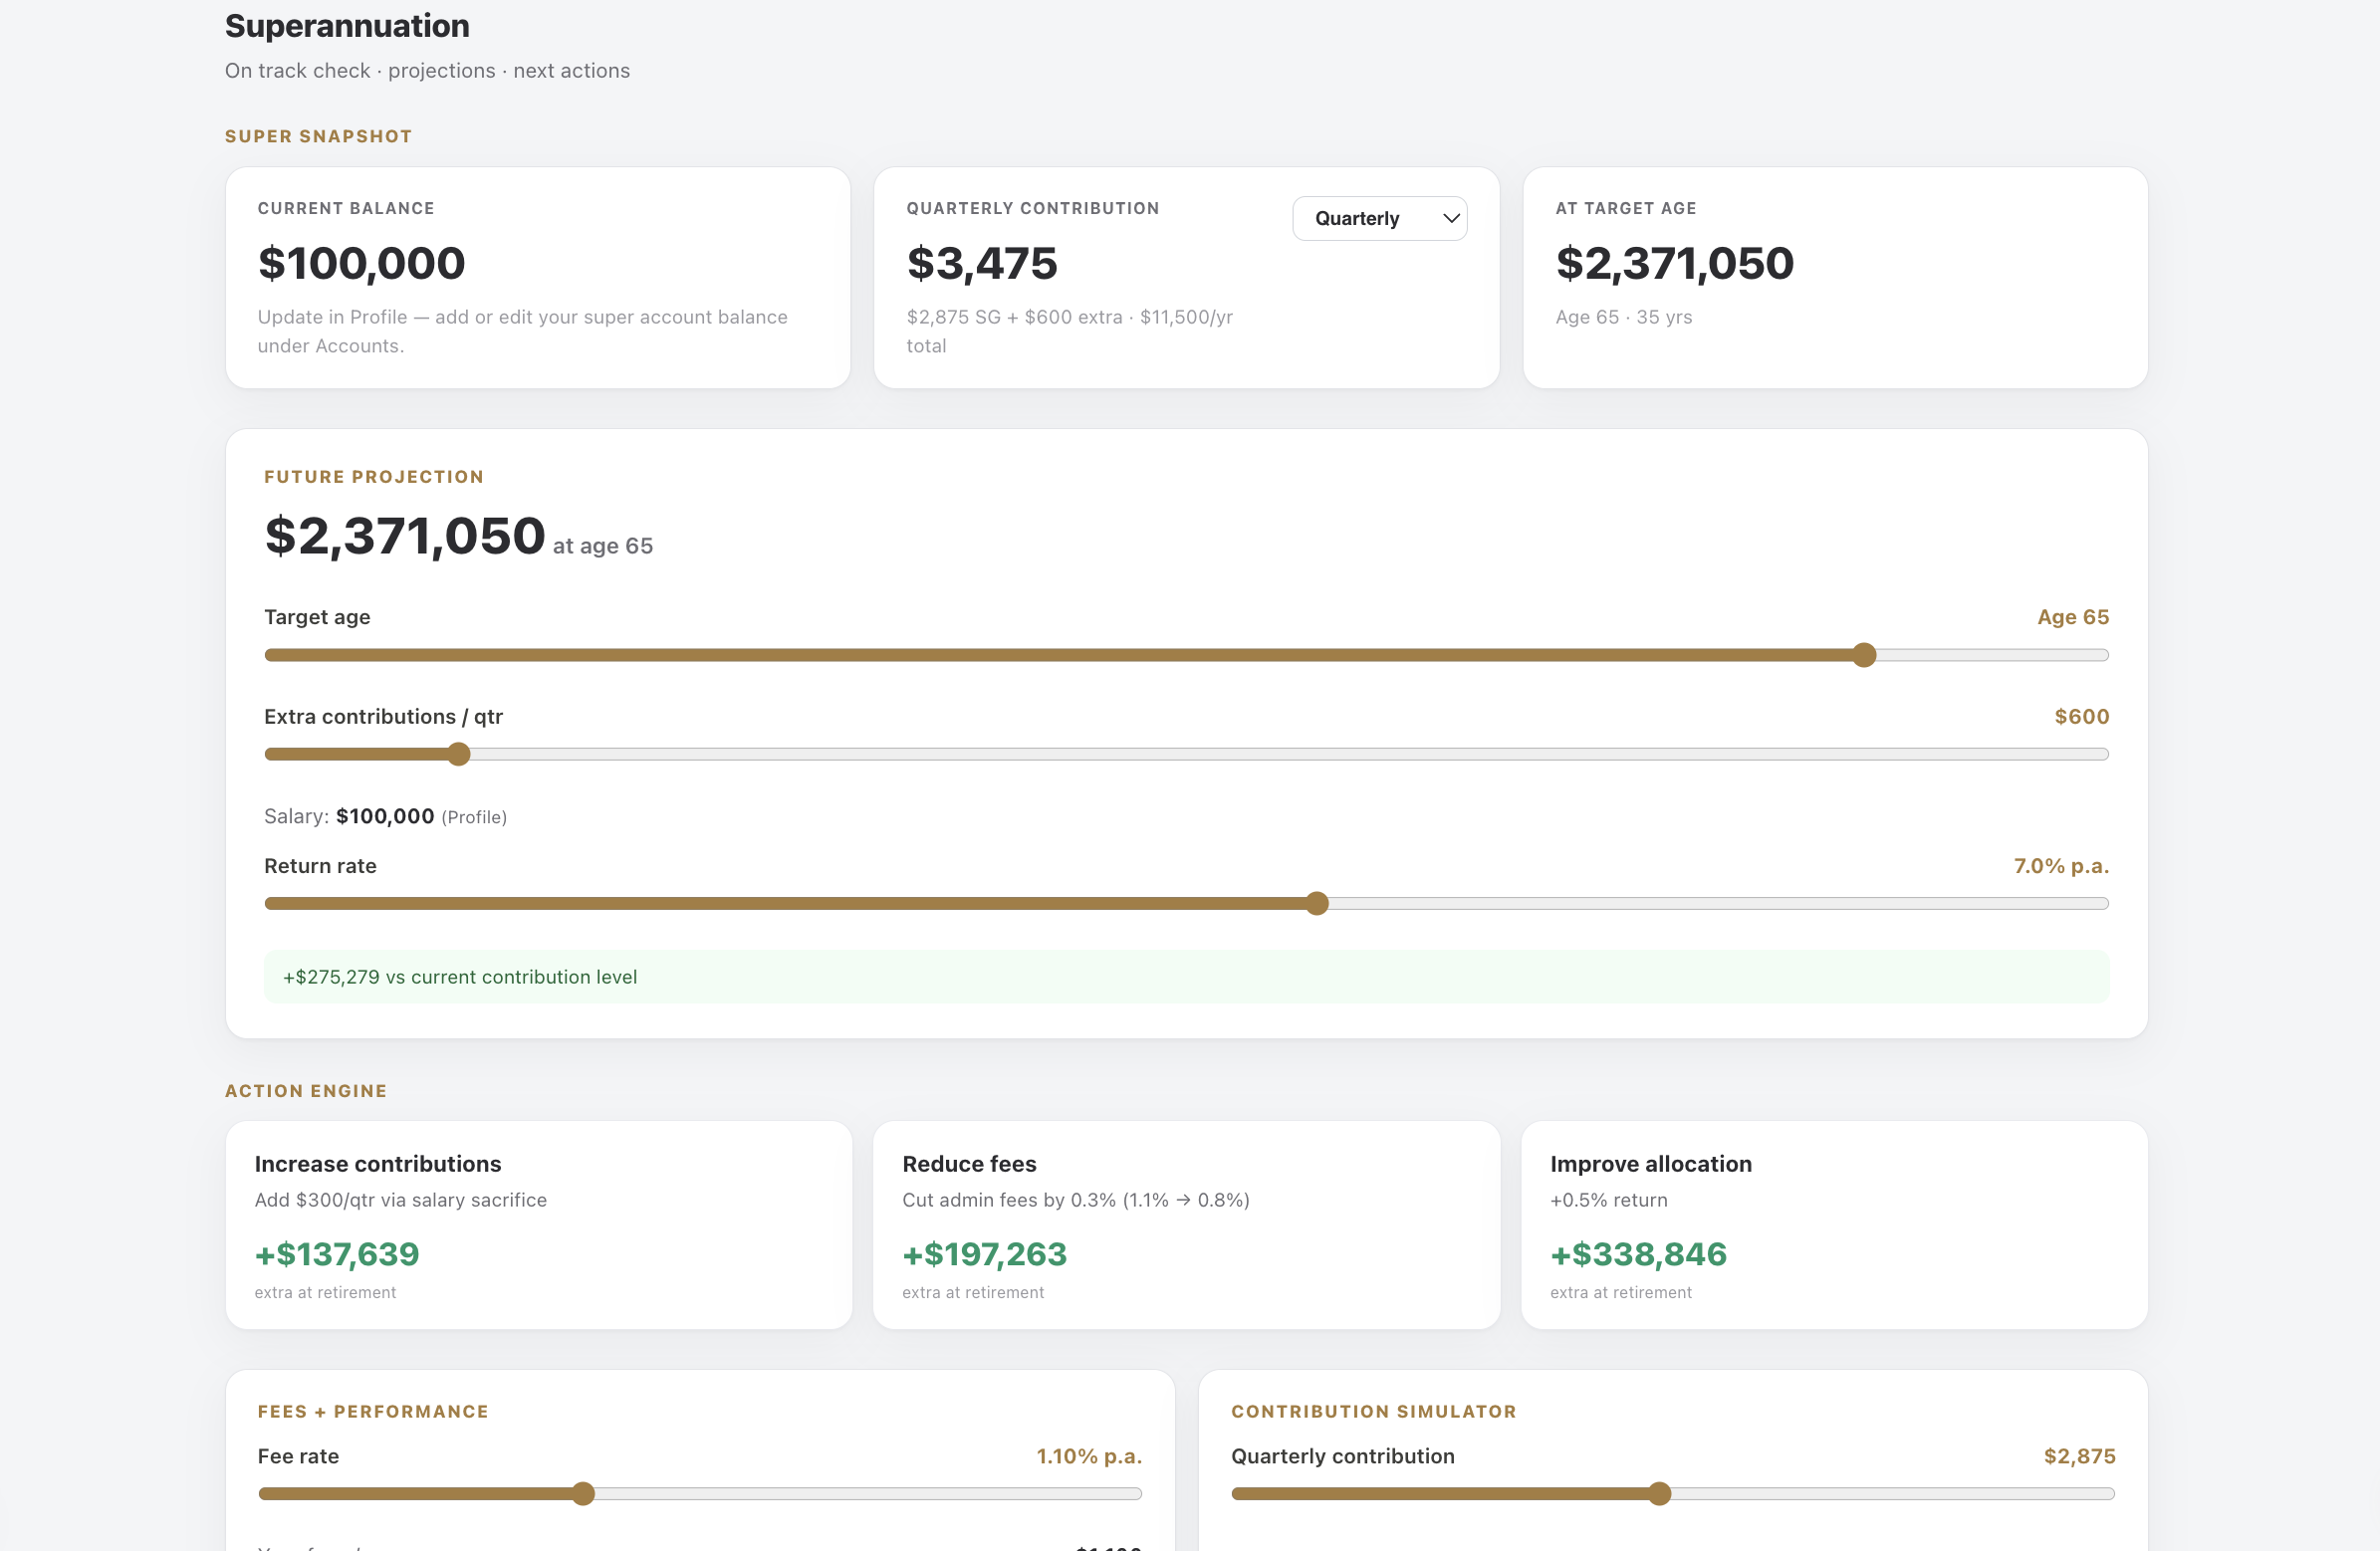
Task: Click the $2,371,050 future projection figure
Action: [404, 536]
